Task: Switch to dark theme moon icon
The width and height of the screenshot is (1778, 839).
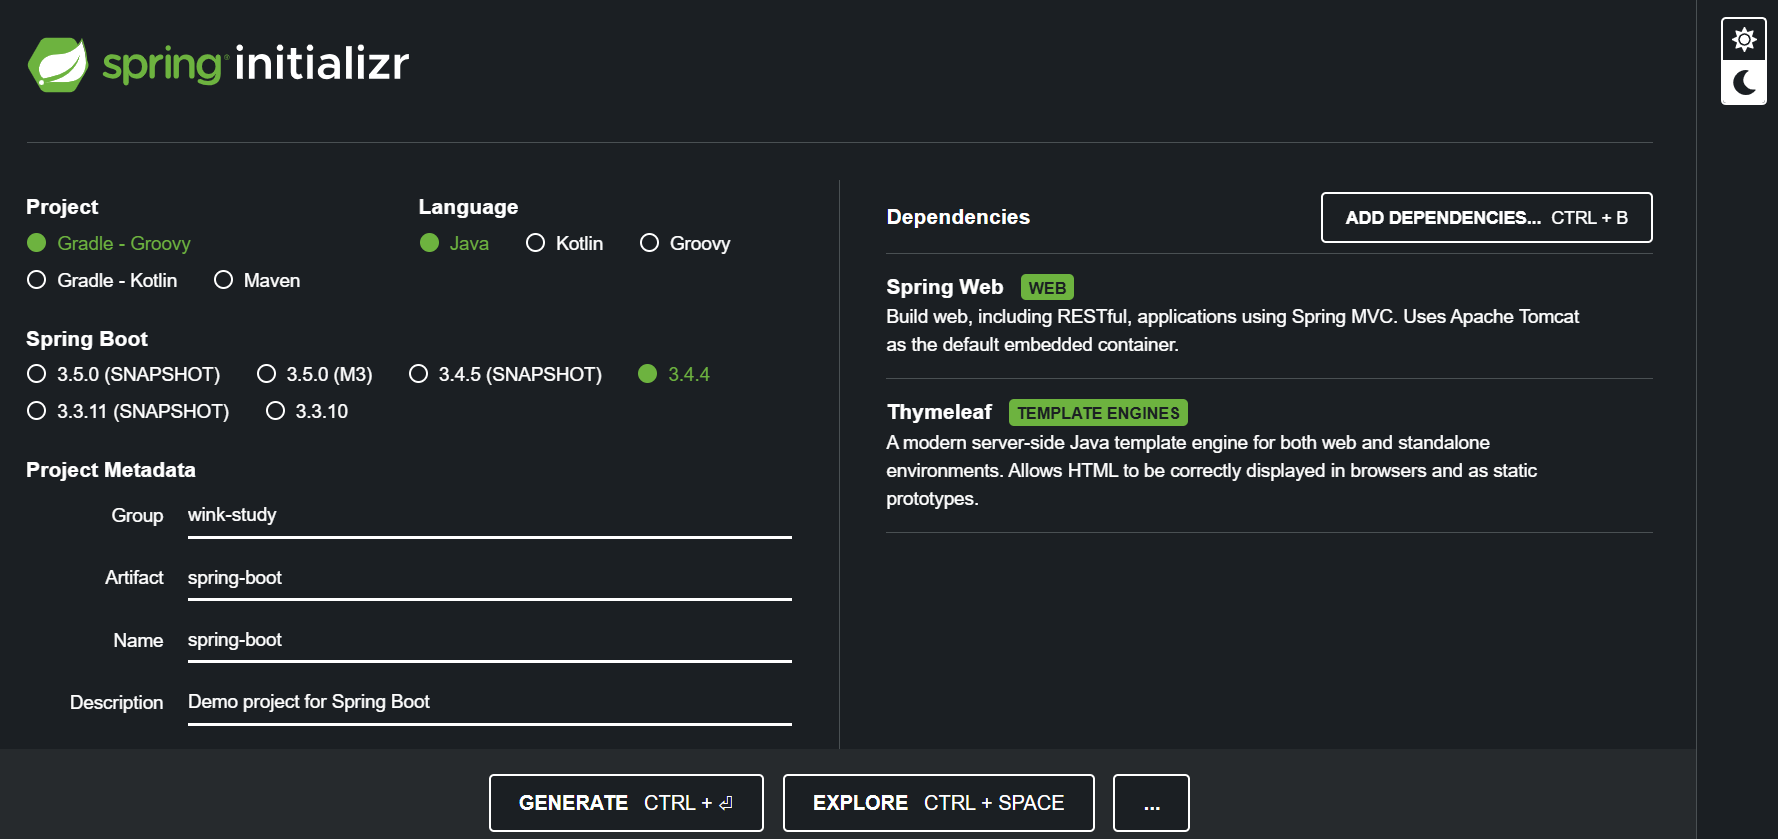Action: click(x=1744, y=82)
